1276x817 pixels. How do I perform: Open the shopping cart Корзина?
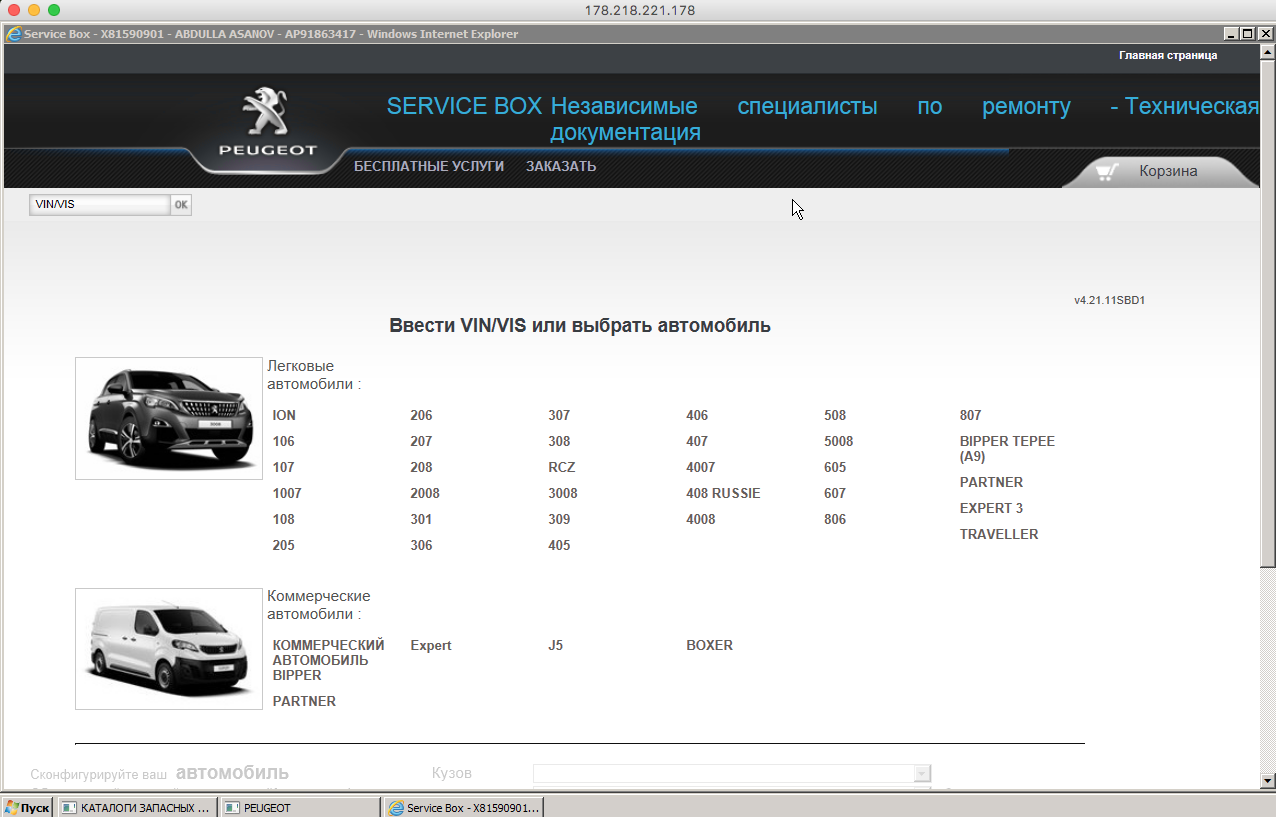pos(1158,171)
